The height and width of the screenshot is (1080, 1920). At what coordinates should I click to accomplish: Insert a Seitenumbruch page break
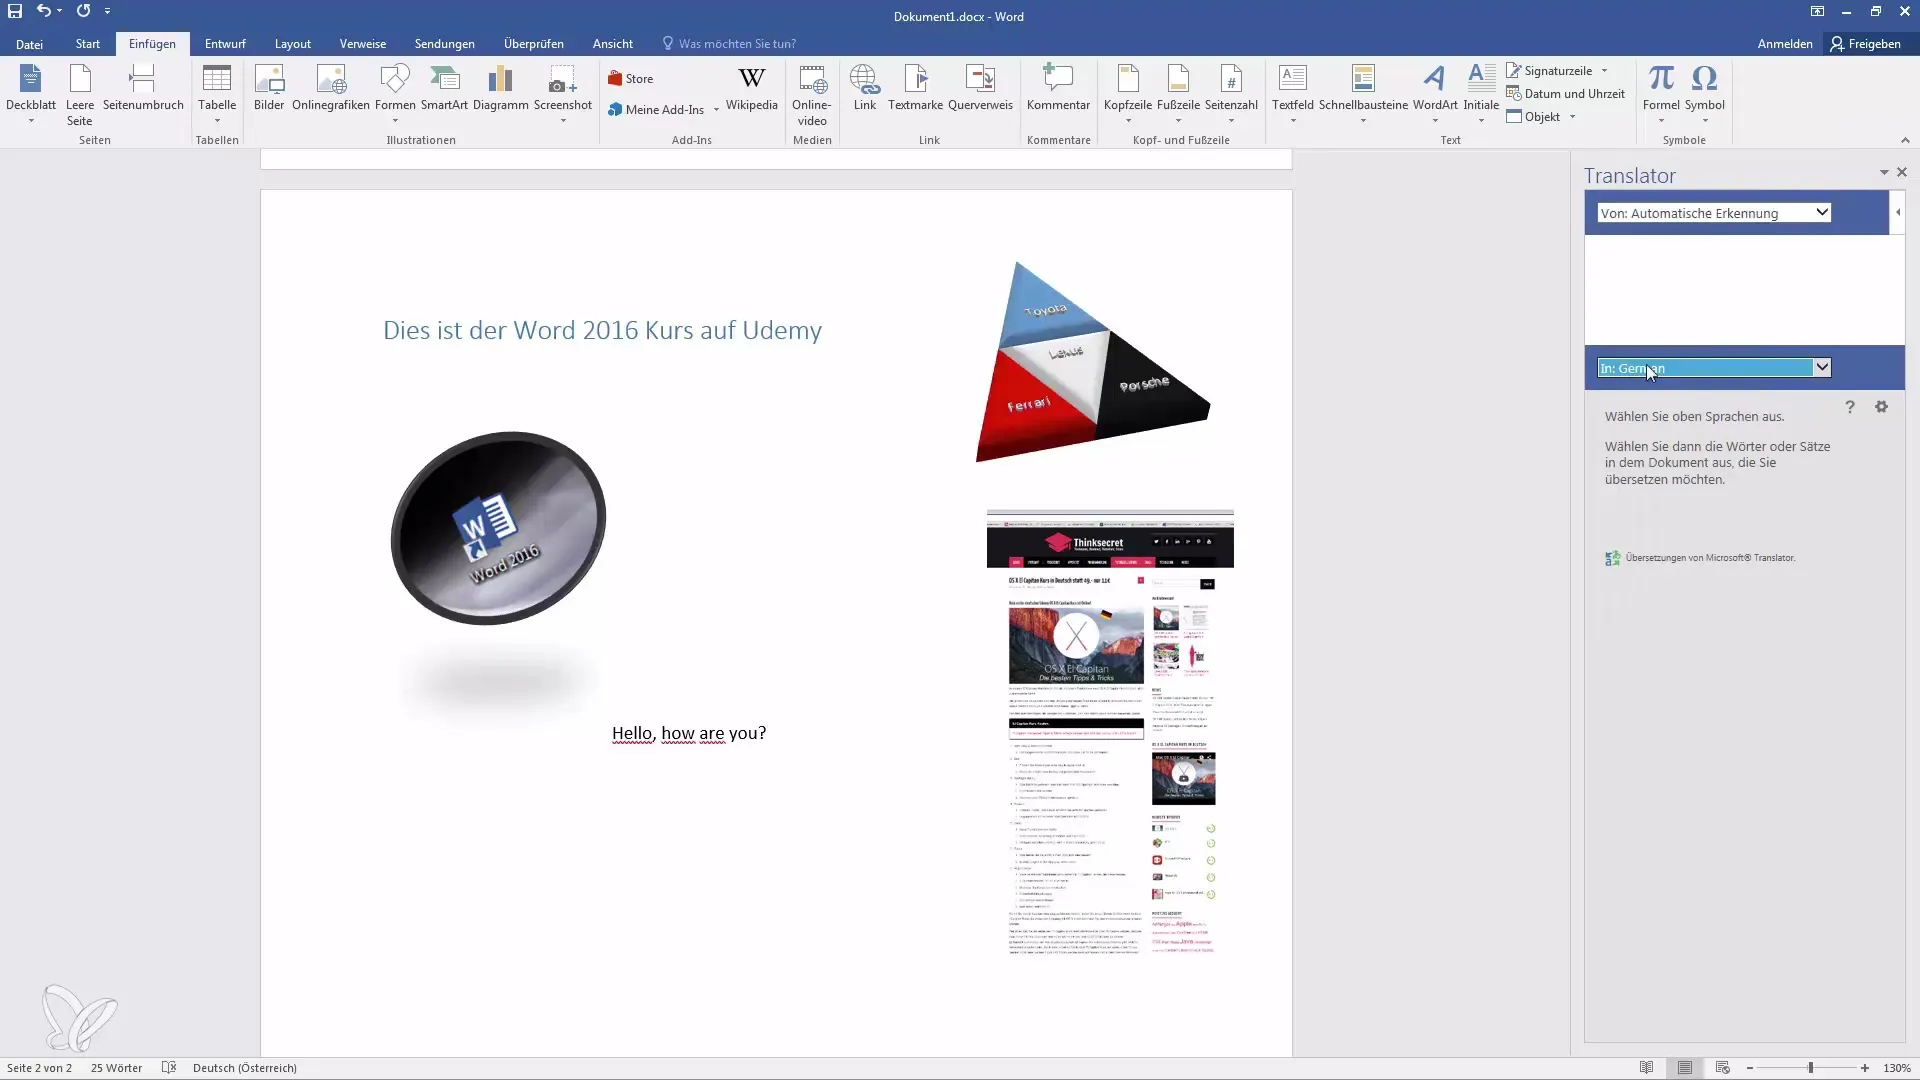point(143,88)
